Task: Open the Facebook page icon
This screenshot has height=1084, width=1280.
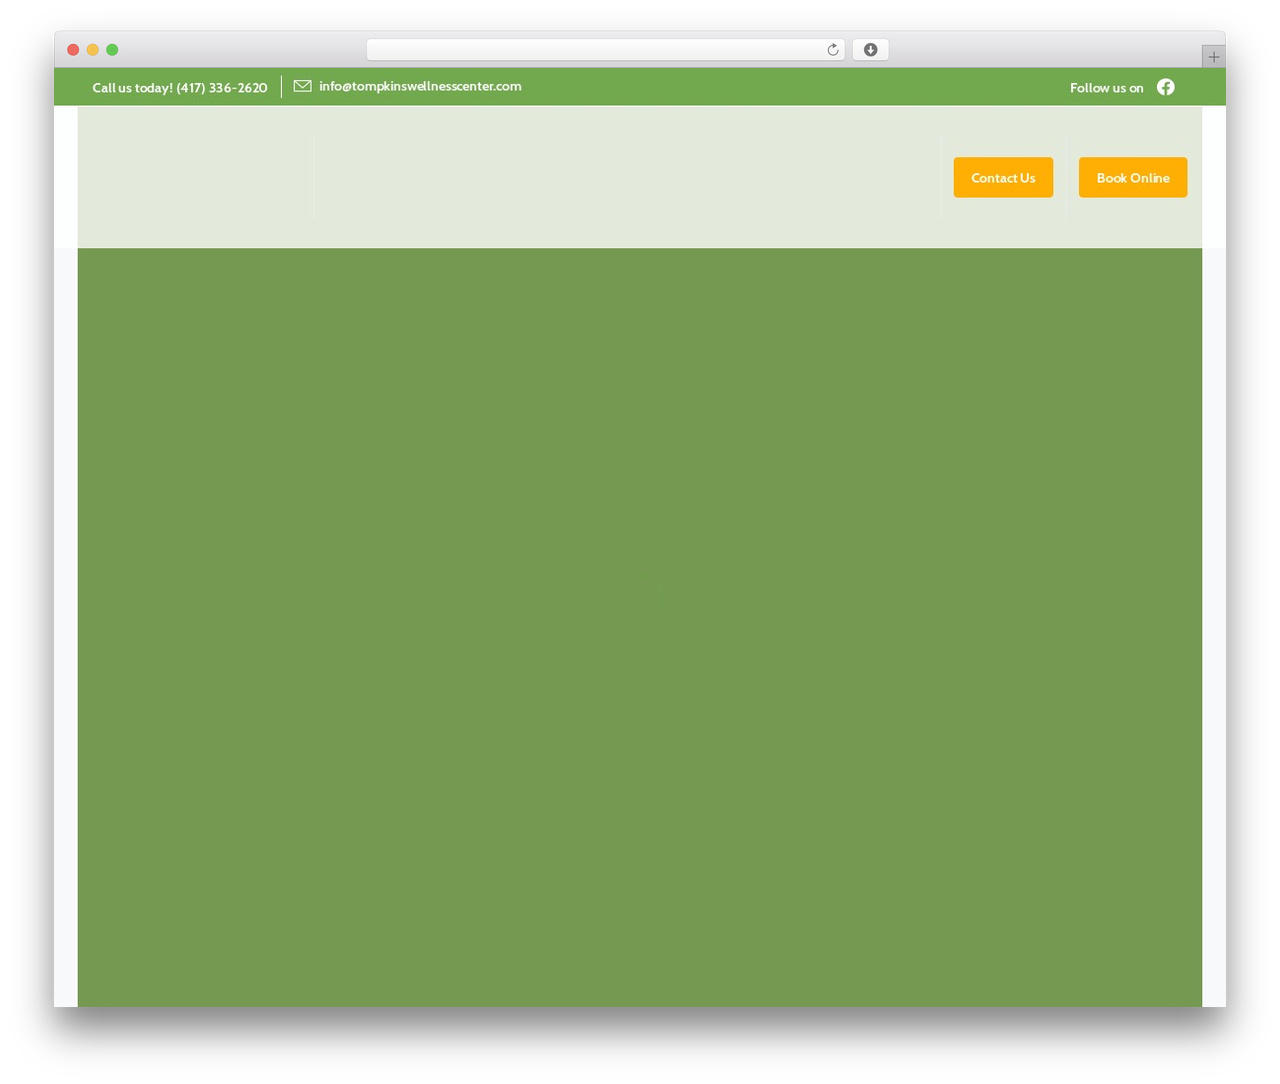Action: tap(1166, 87)
